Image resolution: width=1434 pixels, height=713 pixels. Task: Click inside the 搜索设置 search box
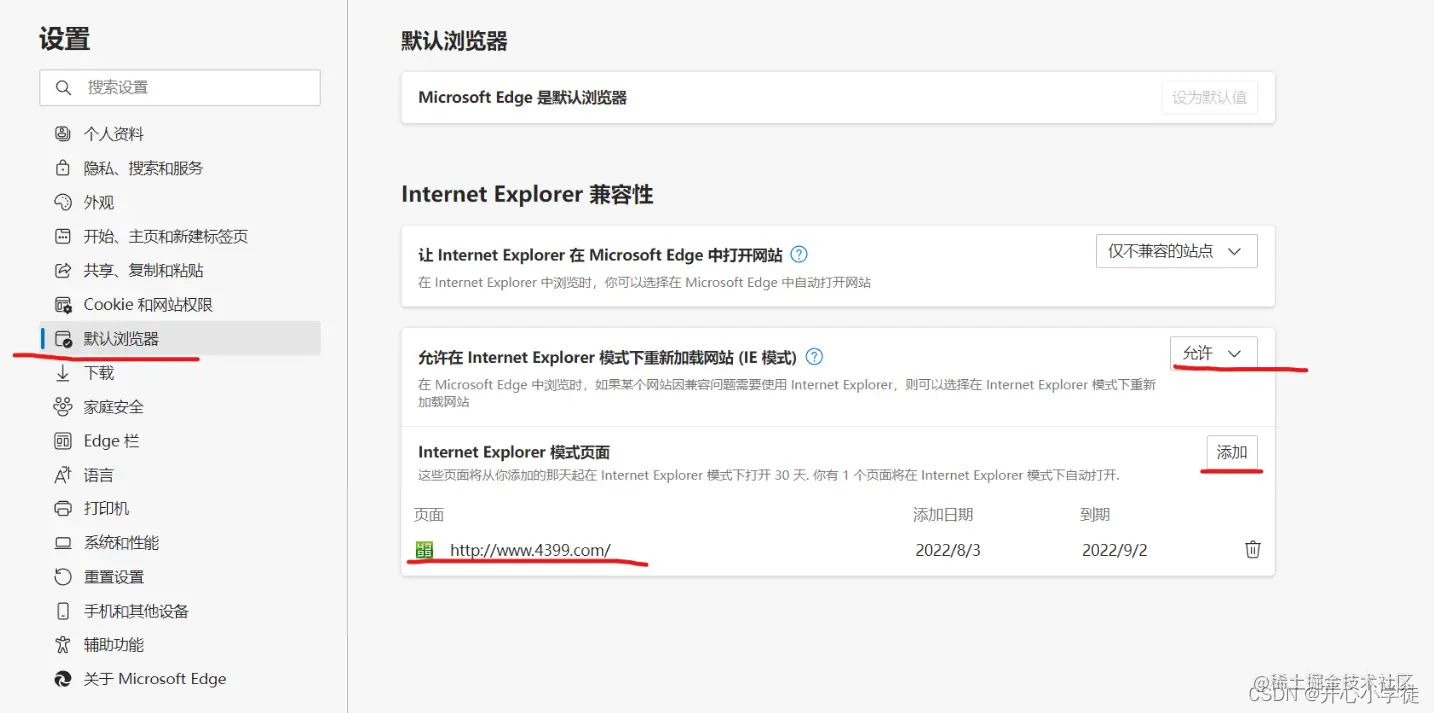click(180, 88)
